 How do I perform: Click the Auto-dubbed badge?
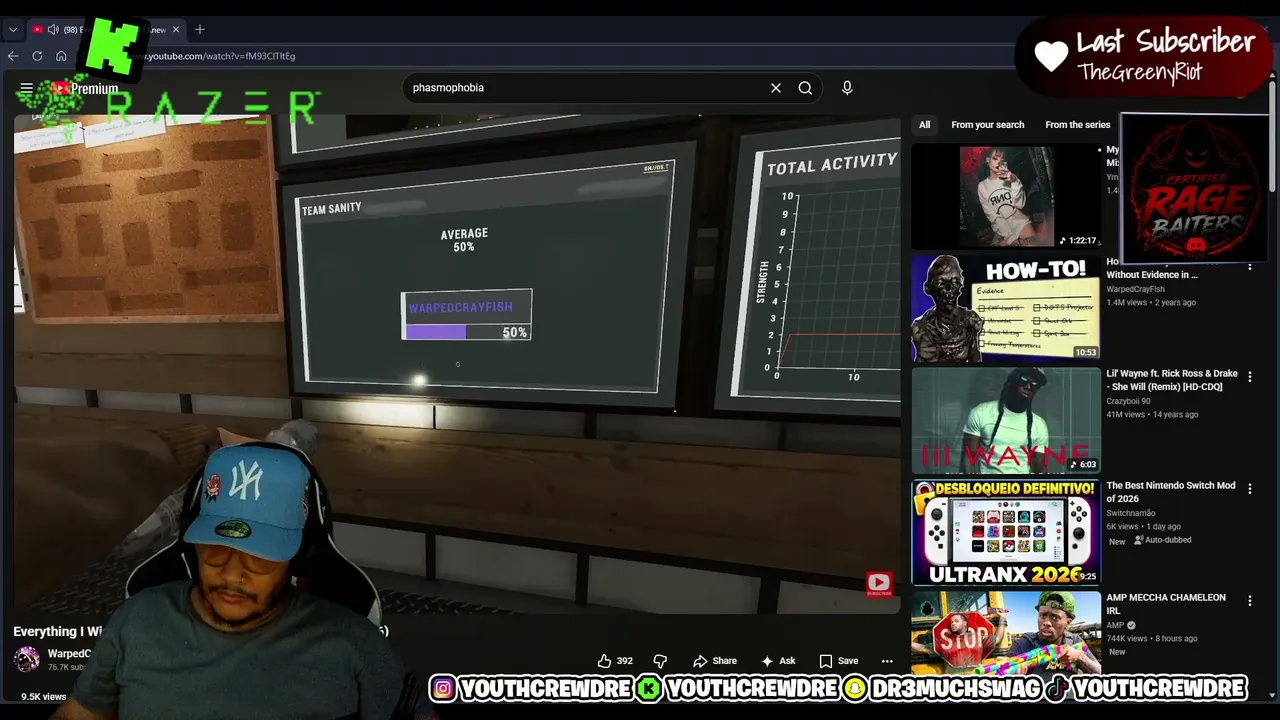click(1162, 540)
